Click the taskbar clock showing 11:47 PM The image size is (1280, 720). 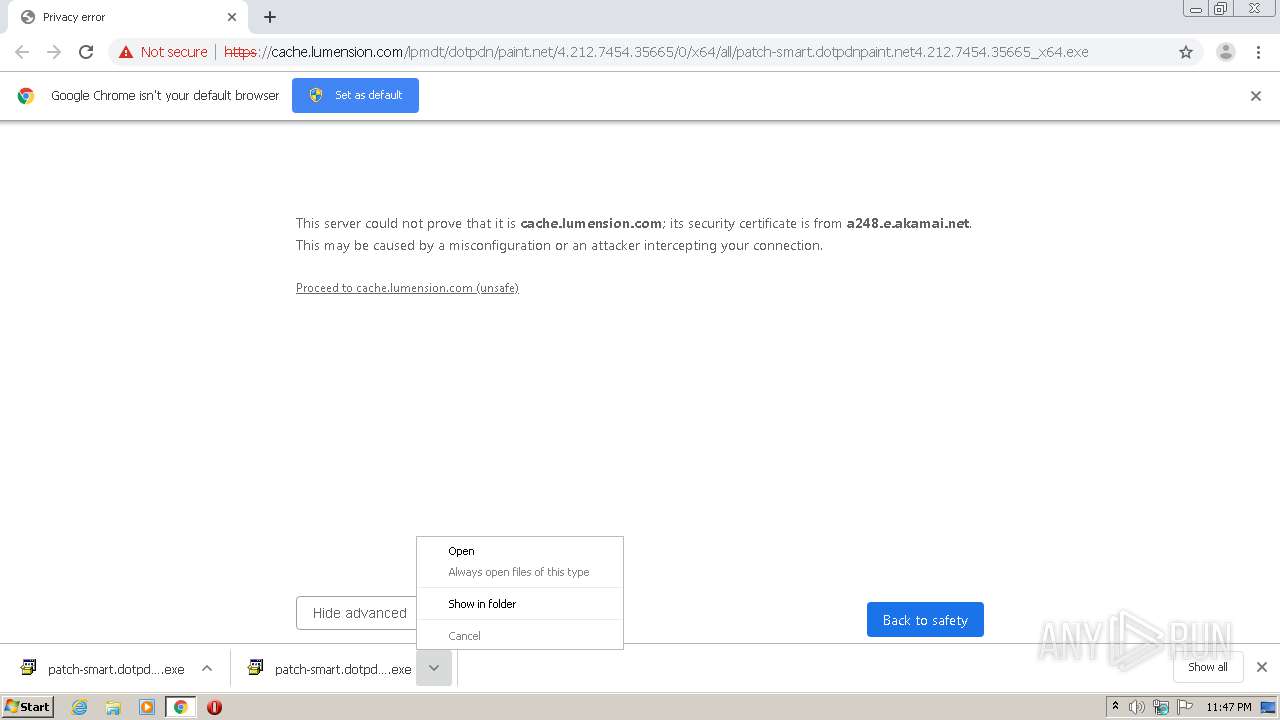tap(1229, 707)
